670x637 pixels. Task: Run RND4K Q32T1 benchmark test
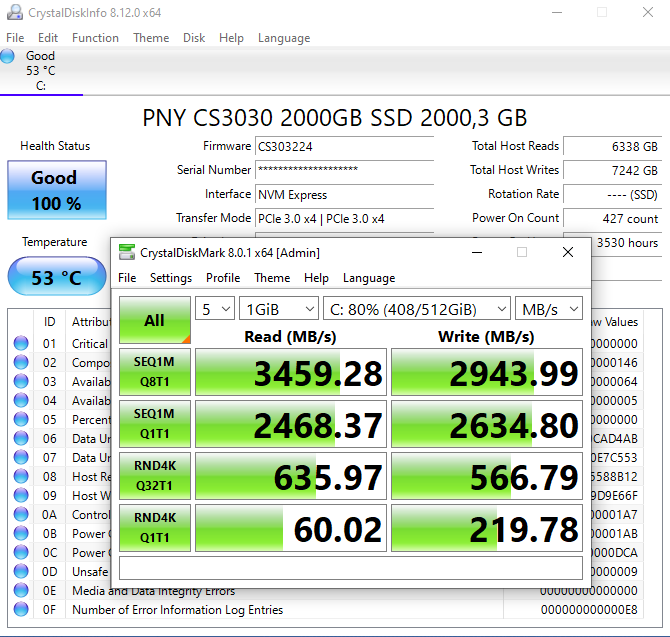[x=155, y=476]
